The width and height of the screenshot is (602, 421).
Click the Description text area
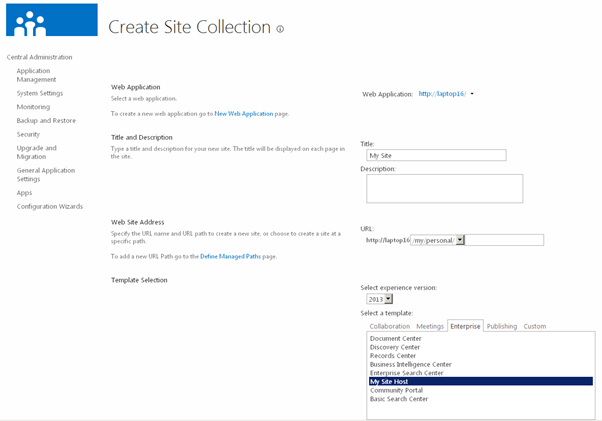pyautogui.click(x=445, y=188)
